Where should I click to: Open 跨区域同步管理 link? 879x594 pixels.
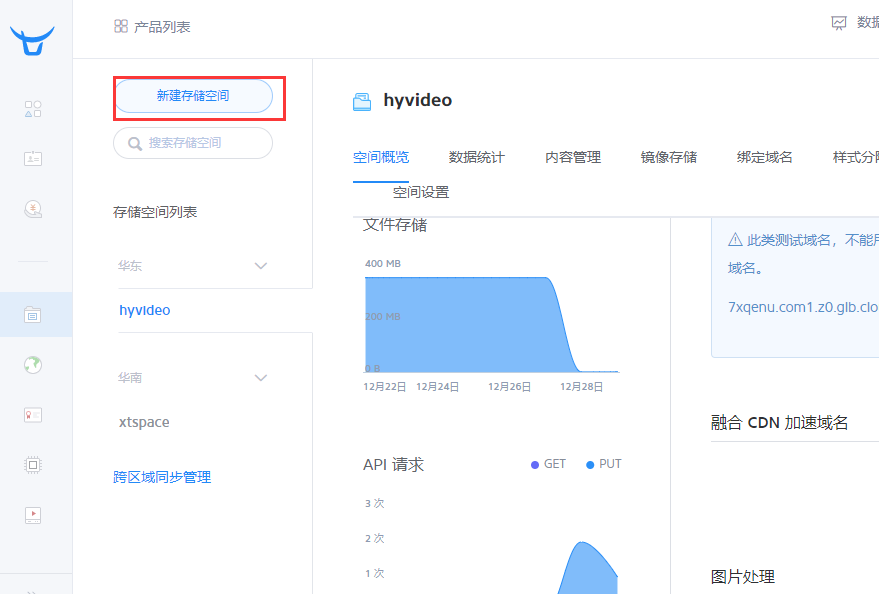162,477
